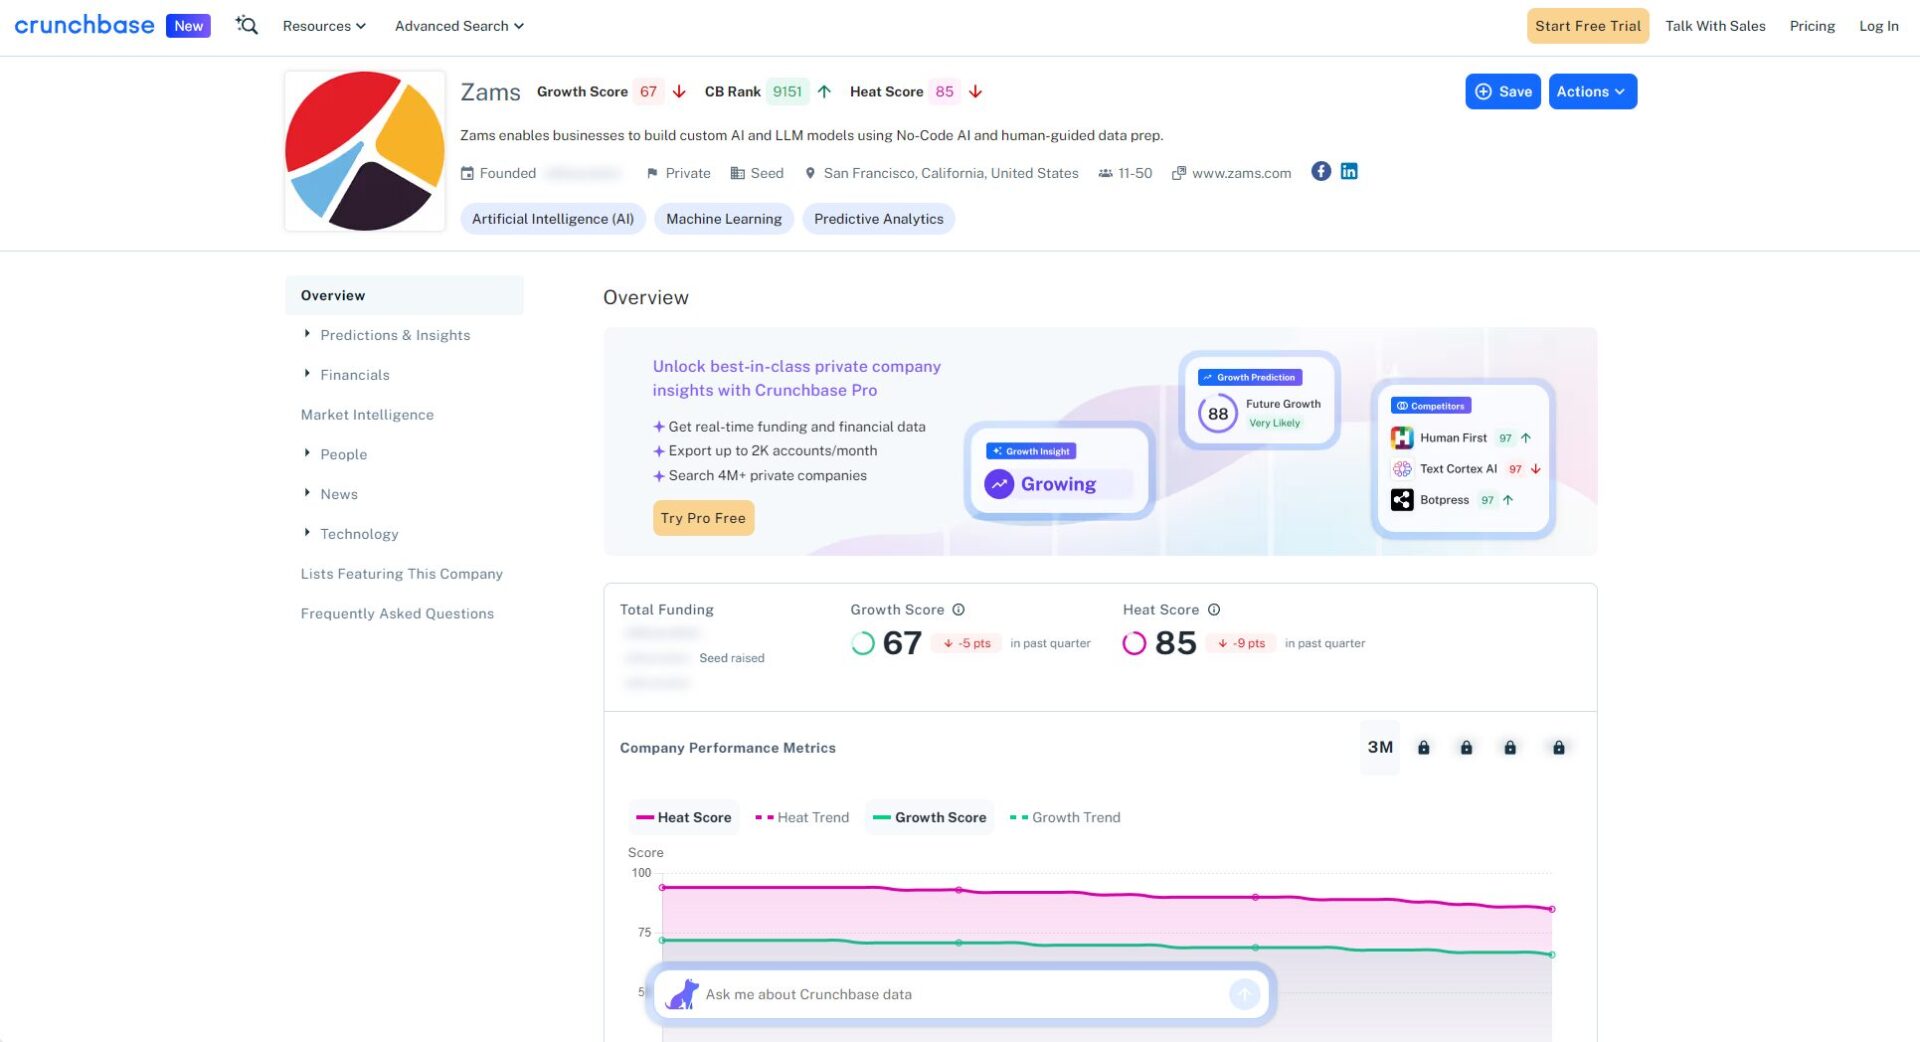Click the first locked time range icon
The height and width of the screenshot is (1042, 1920).
pyautogui.click(x=1423, y=748)
